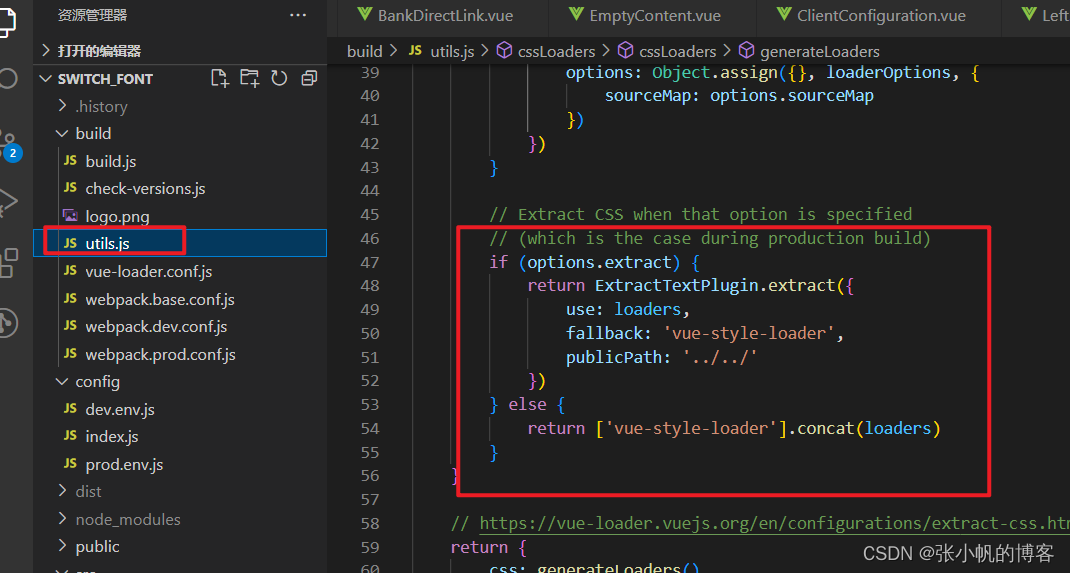Open webpack.base.conf.js file
The width and height of the screenshot is (1070, 573).
160,299
